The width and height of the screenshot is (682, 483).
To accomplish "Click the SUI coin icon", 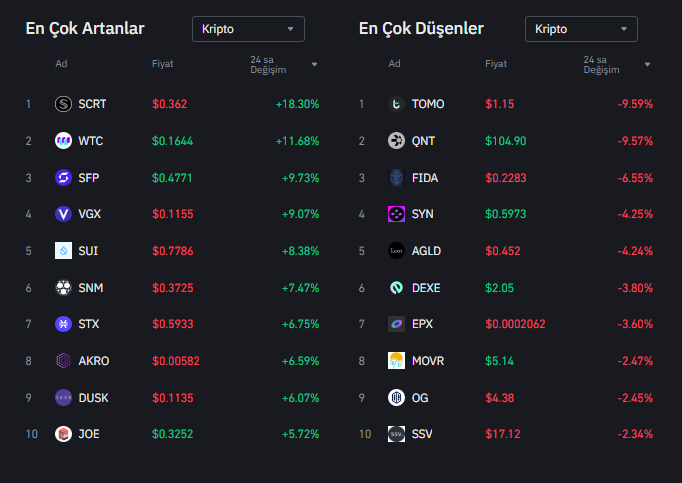I will point(64,251).
